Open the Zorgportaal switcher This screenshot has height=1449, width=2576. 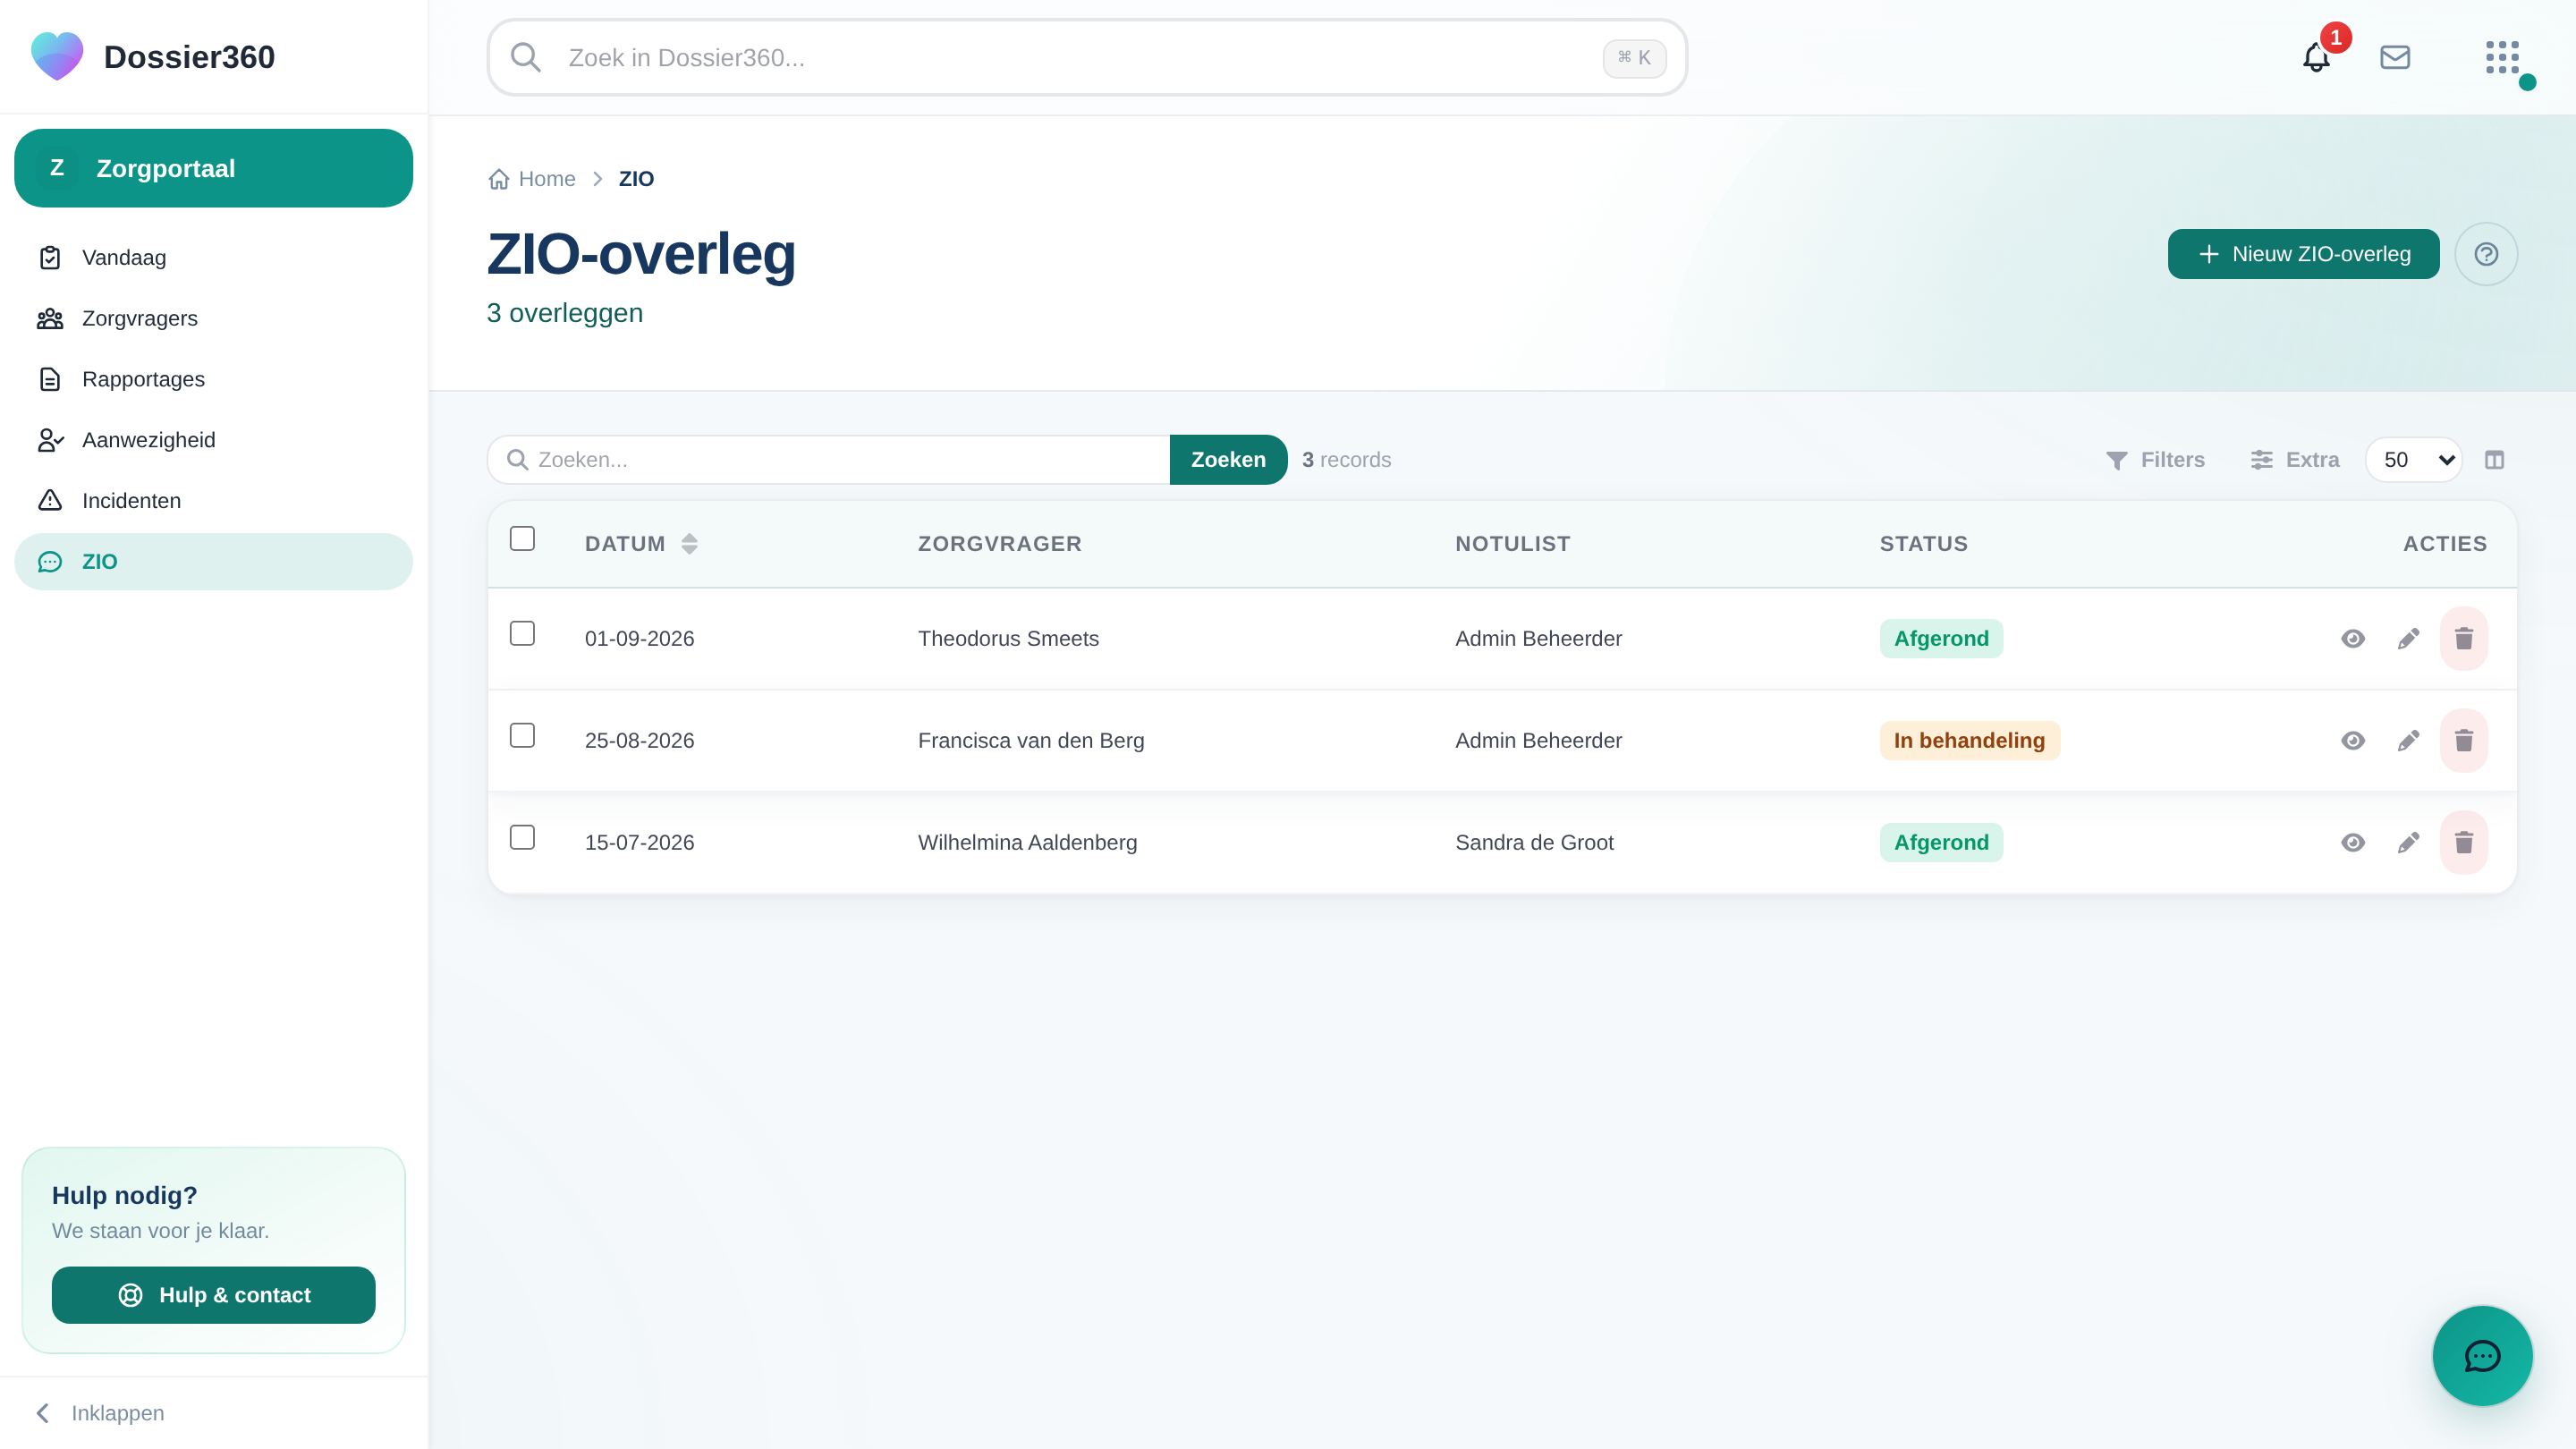pyautogui.click(x=213, y=168)
